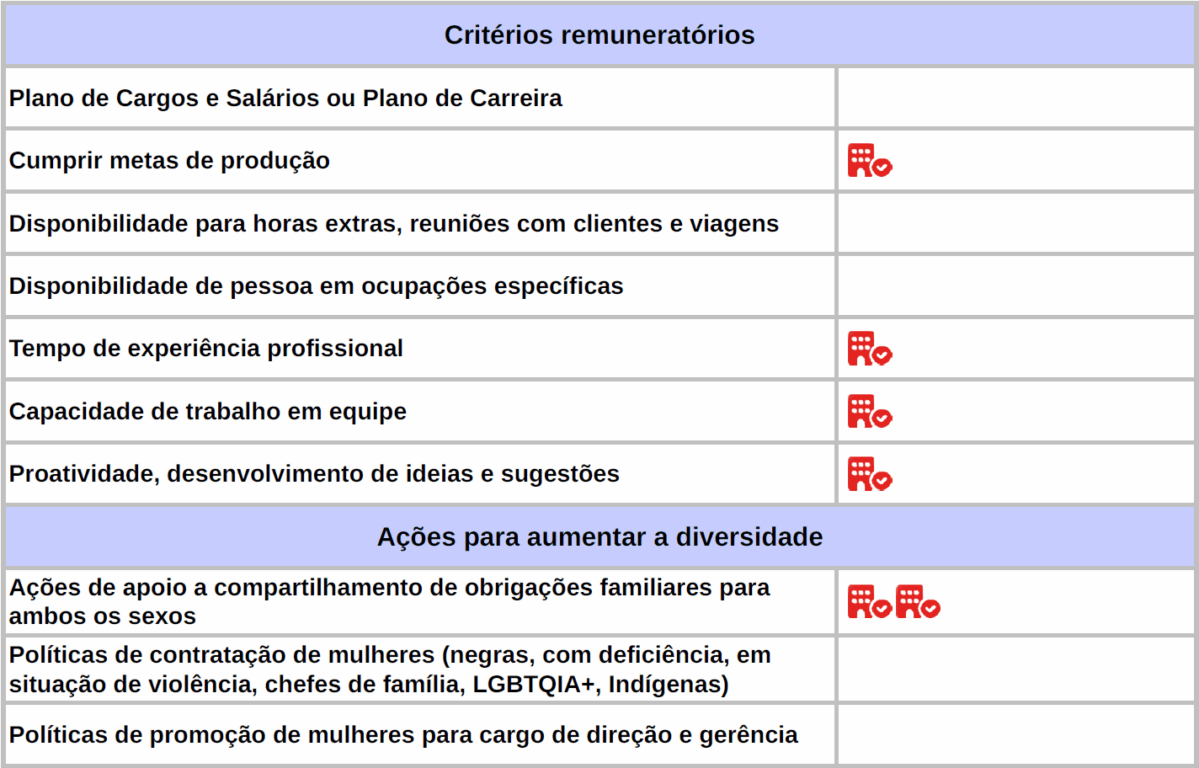The height and width of the screenshot is (768, 1199).
Task: Select the icon for Capacidade de trabalho em equipe
Action: (869, 411)
